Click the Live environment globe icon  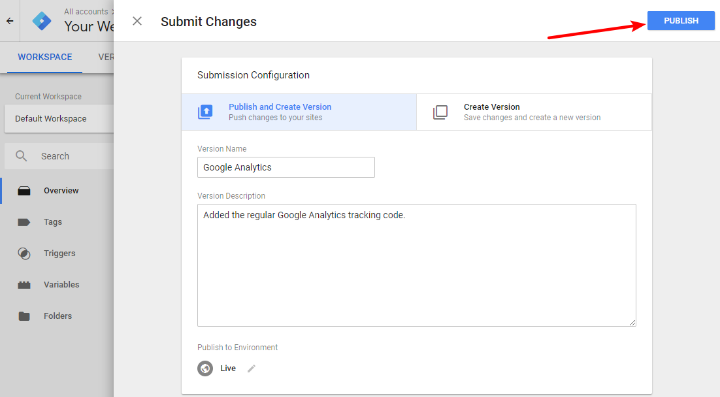(x=205, y=368)
